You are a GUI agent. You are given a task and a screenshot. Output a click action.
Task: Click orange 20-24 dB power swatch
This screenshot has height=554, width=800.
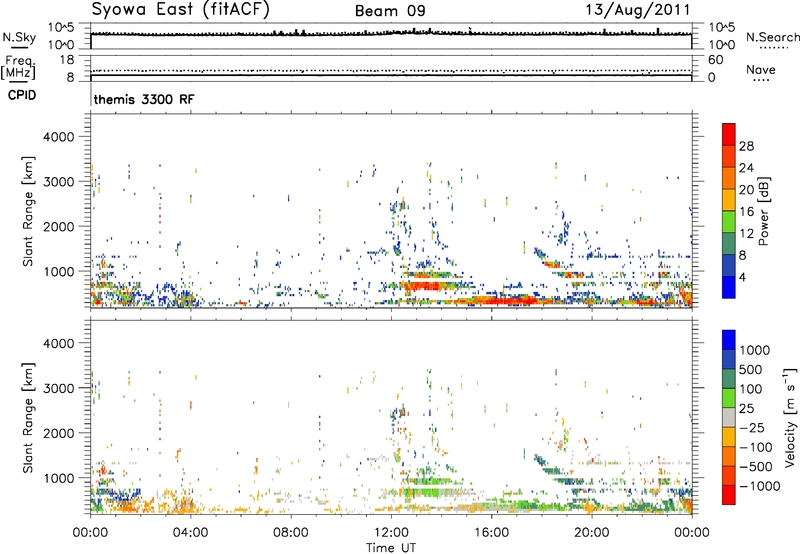(x=729, y=178)
